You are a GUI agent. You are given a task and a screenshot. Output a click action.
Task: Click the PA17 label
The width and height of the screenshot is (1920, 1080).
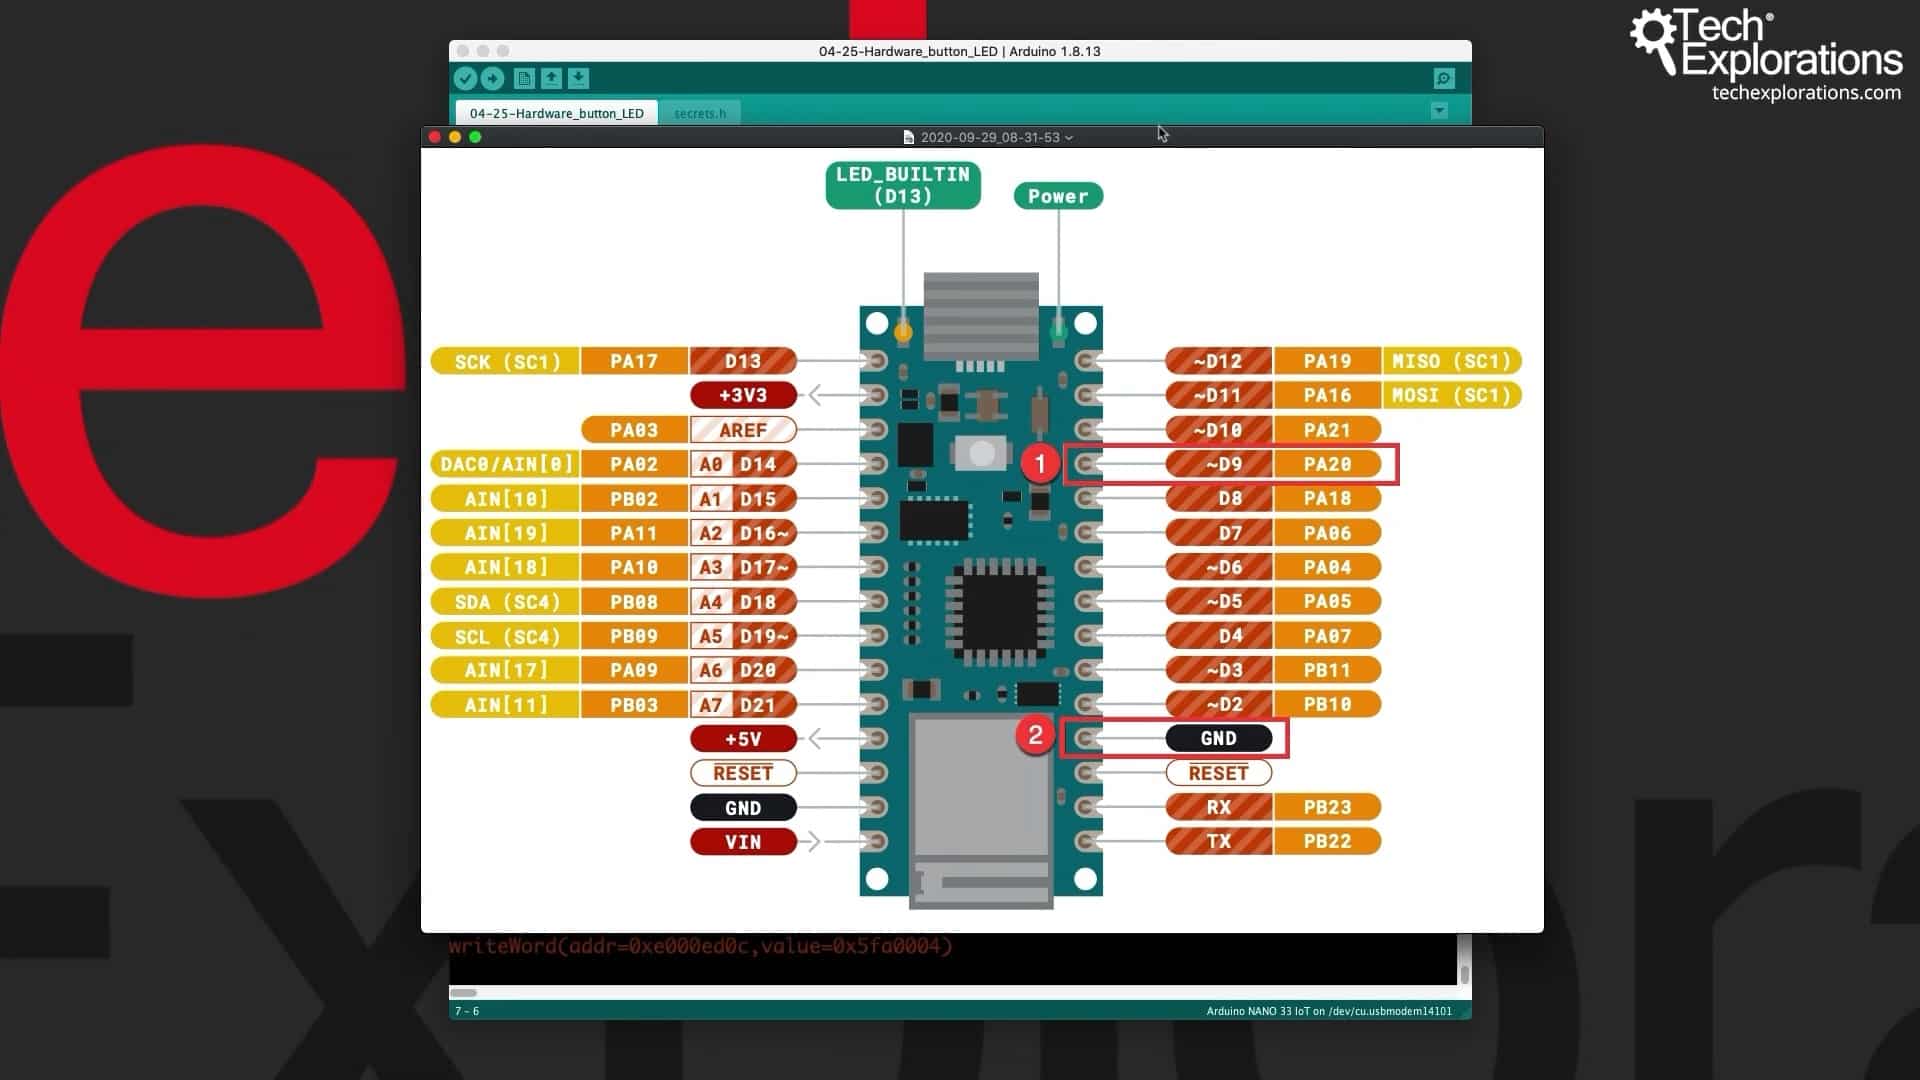click(x=634, y=361)
